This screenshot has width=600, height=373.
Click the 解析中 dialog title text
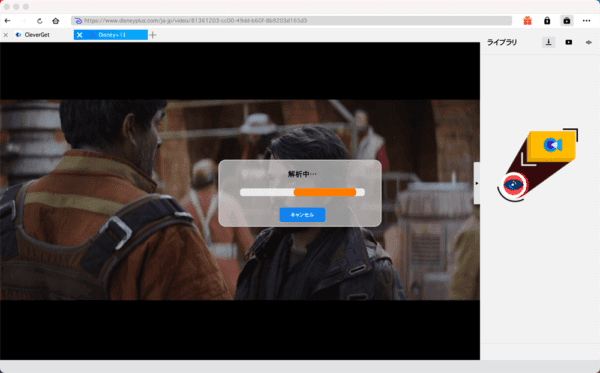[x=302, y=174]
